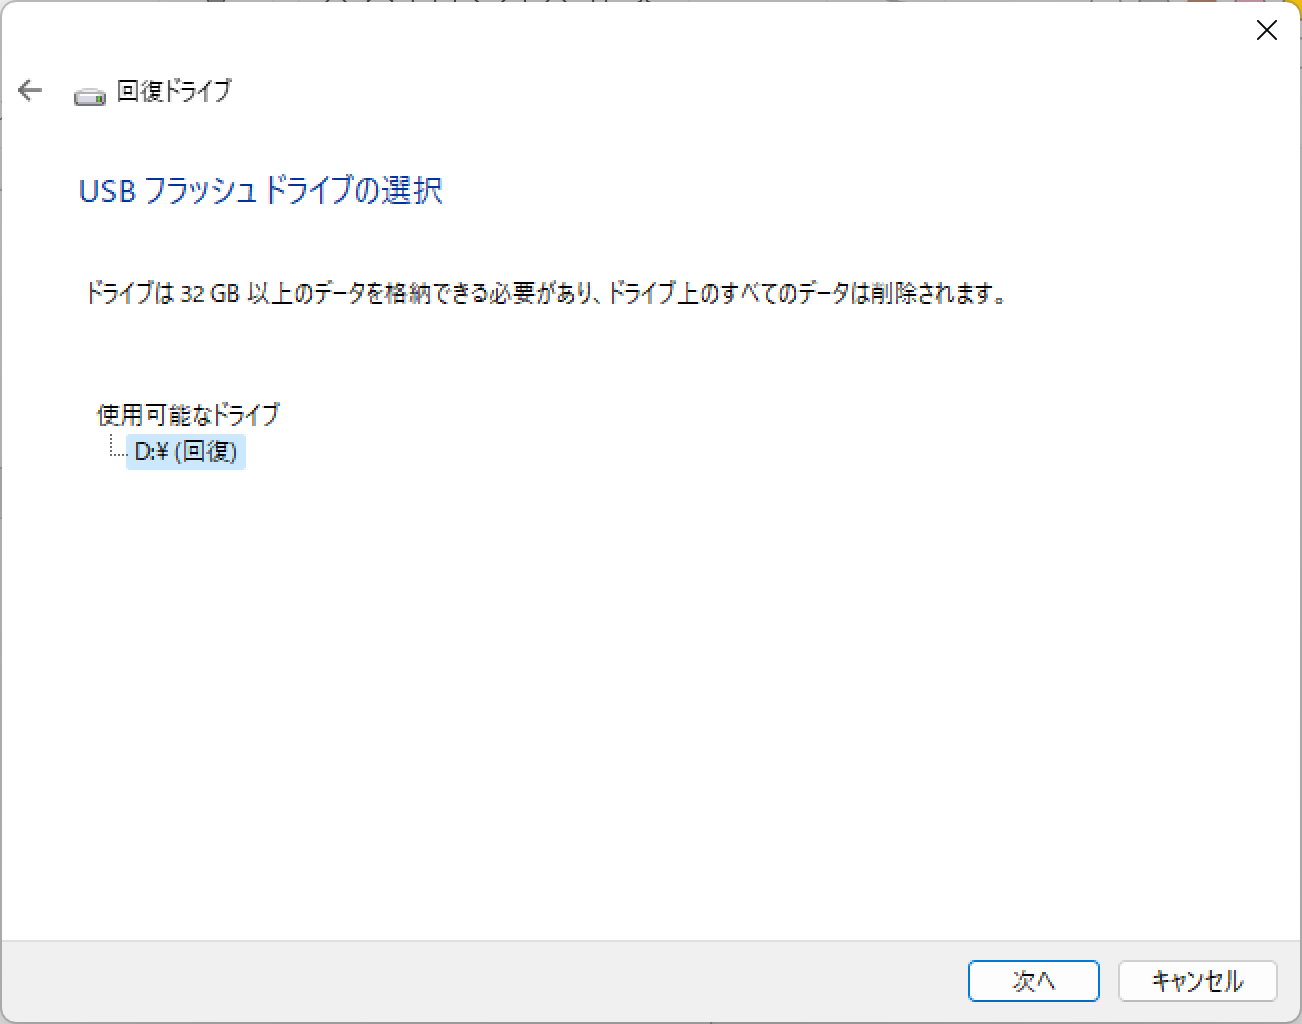This screenshot has height=1024, width=1302.
Task: Click the 32 GB text in the description
Action: pyautogui.click(x=210, y=294)
